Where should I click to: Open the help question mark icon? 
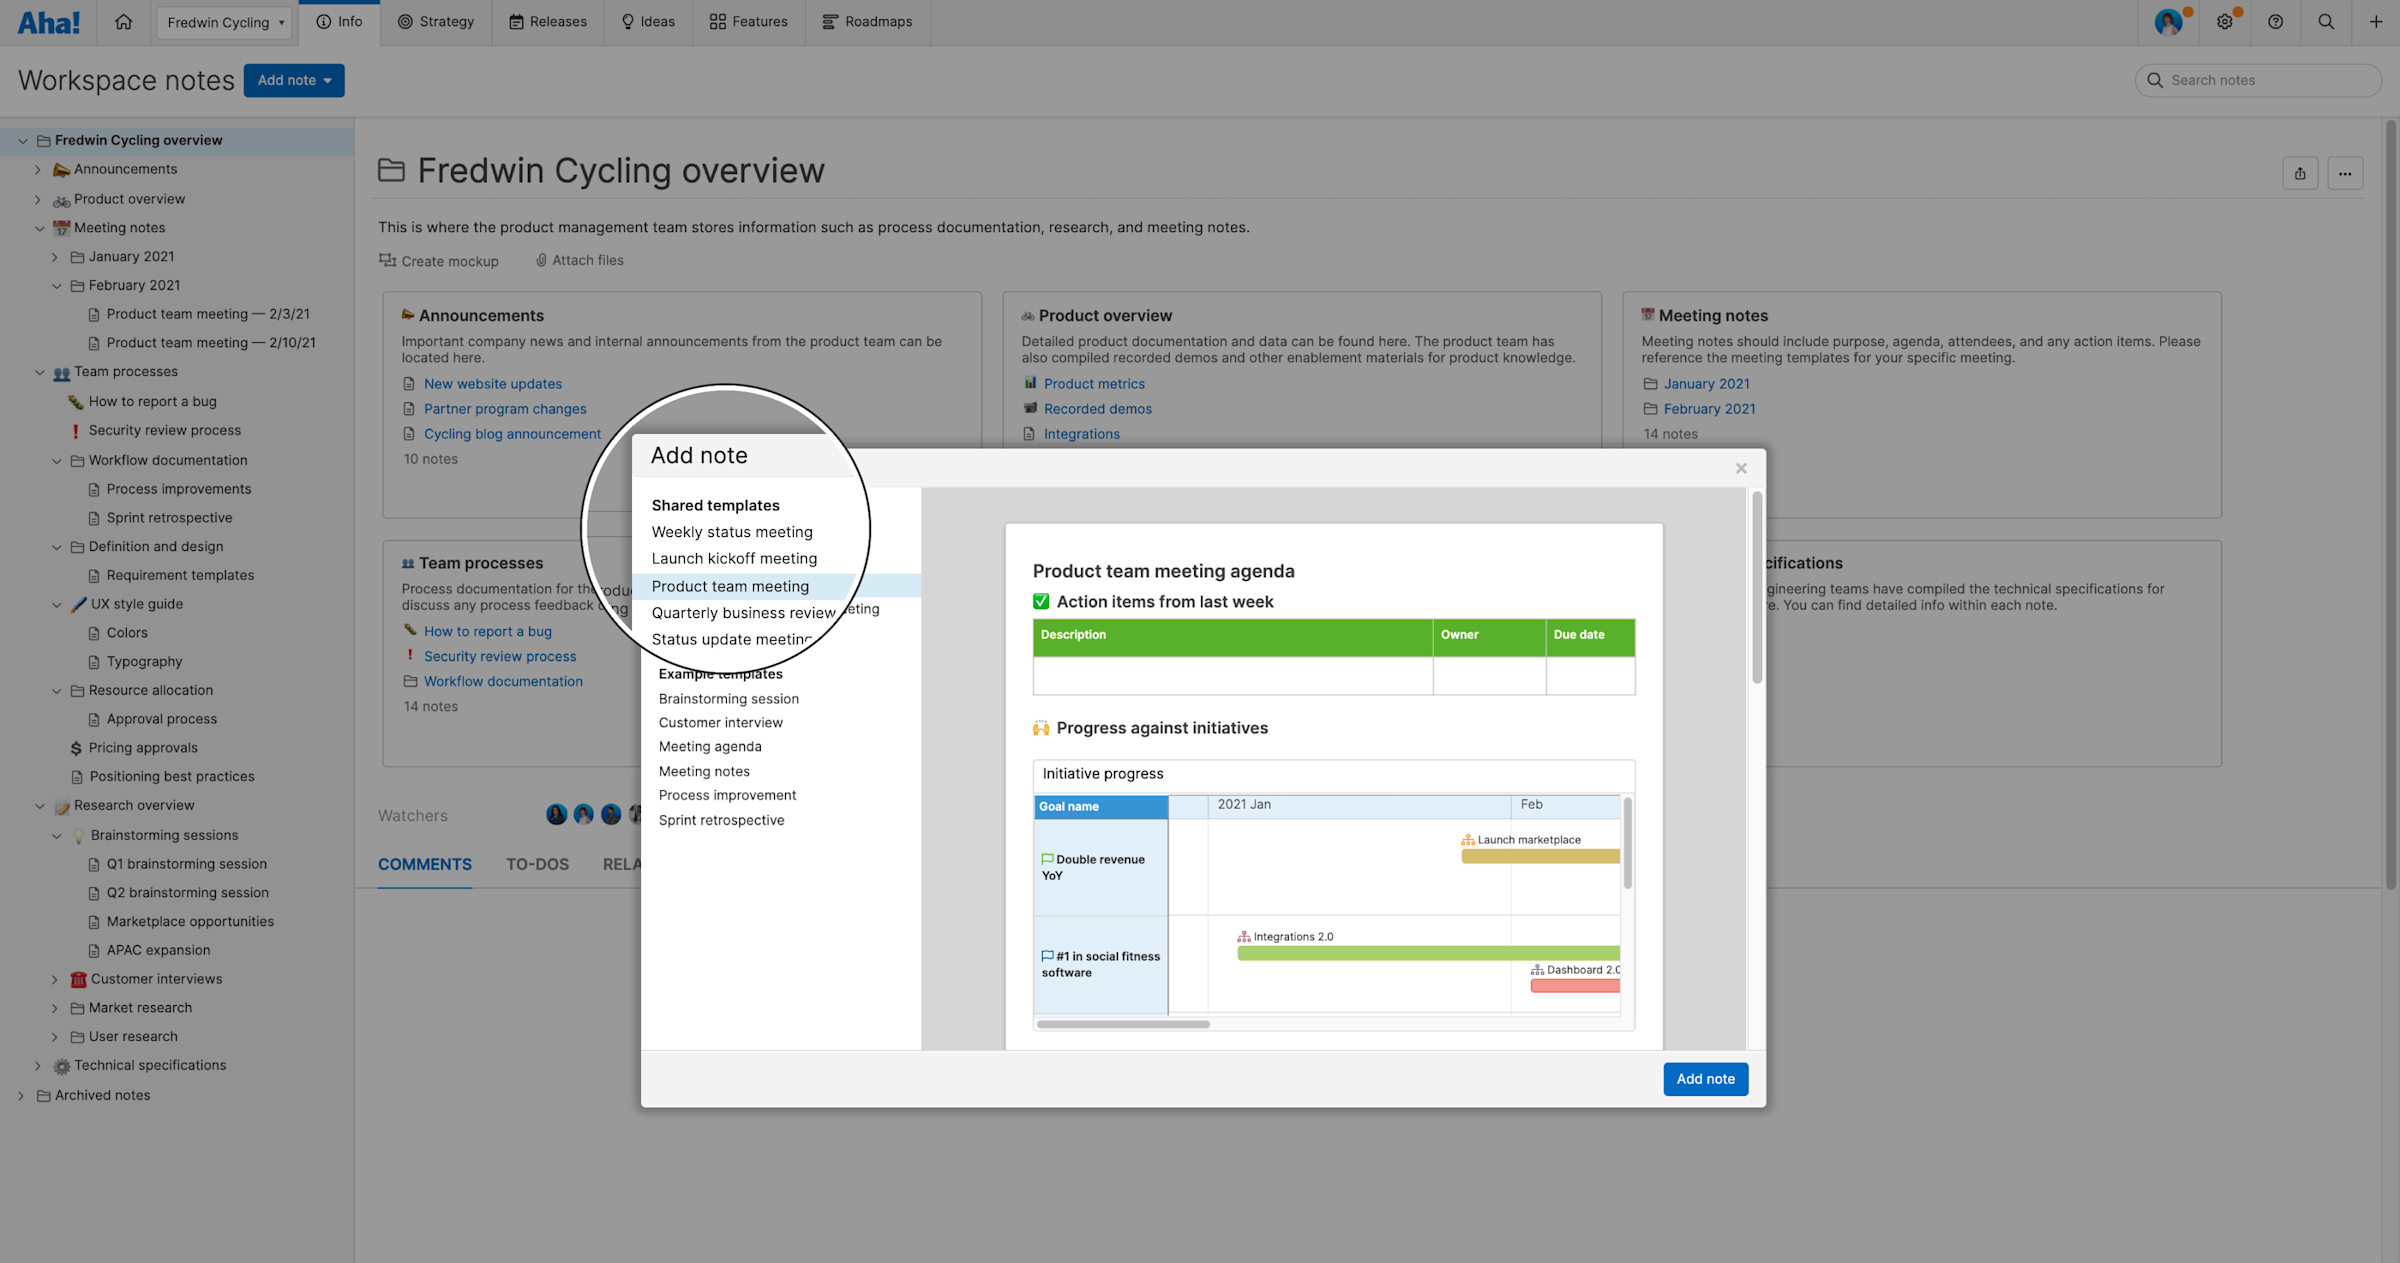click(2276, 21)
